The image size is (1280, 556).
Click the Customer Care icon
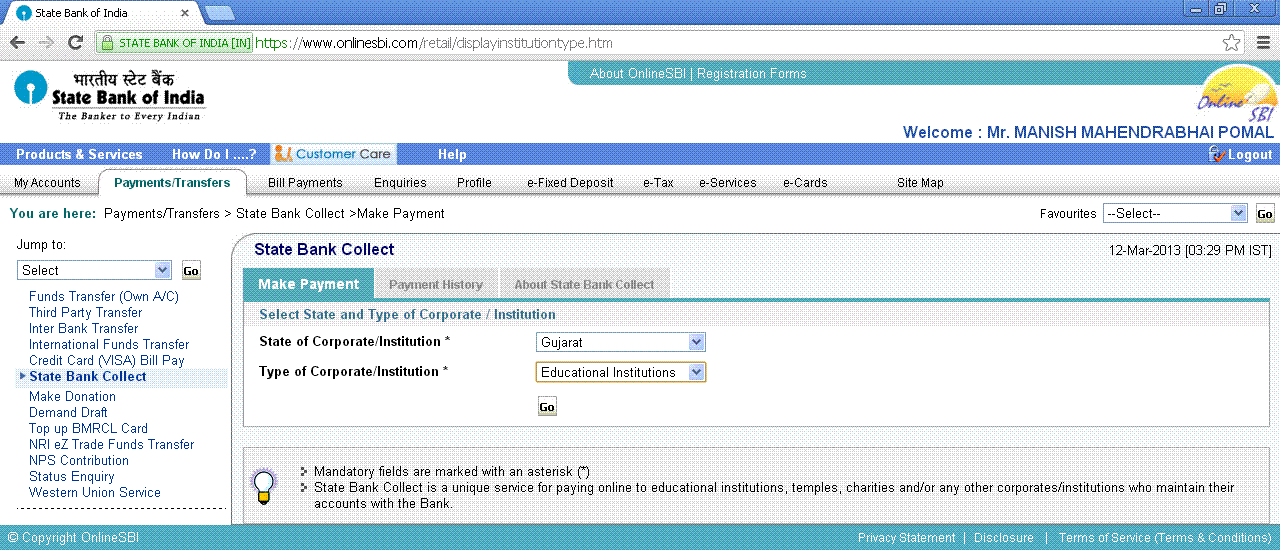[x=284, y=154]
